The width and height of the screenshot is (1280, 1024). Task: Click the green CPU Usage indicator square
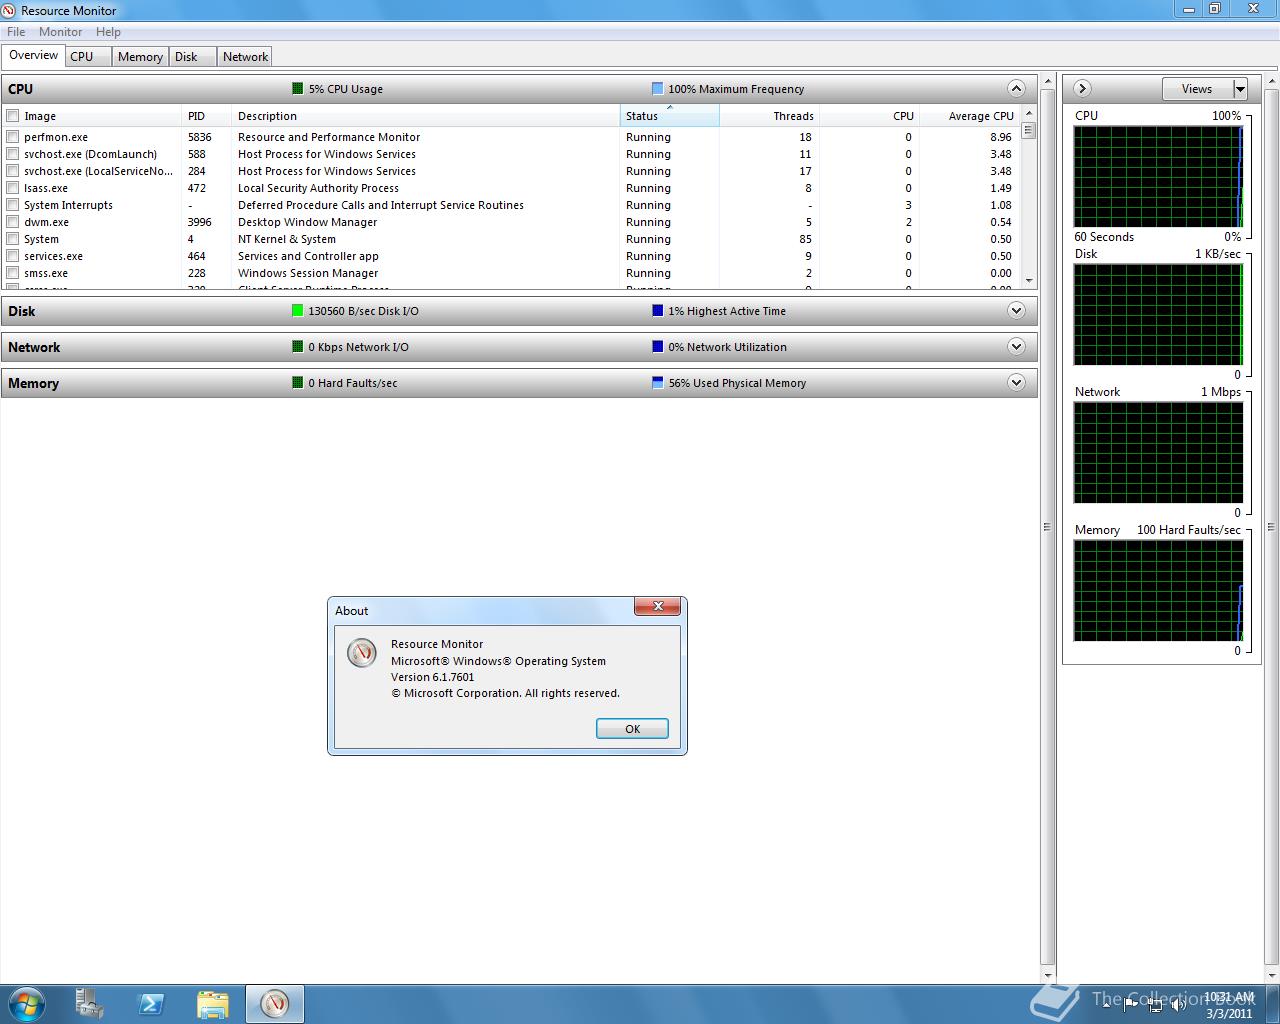297,88
